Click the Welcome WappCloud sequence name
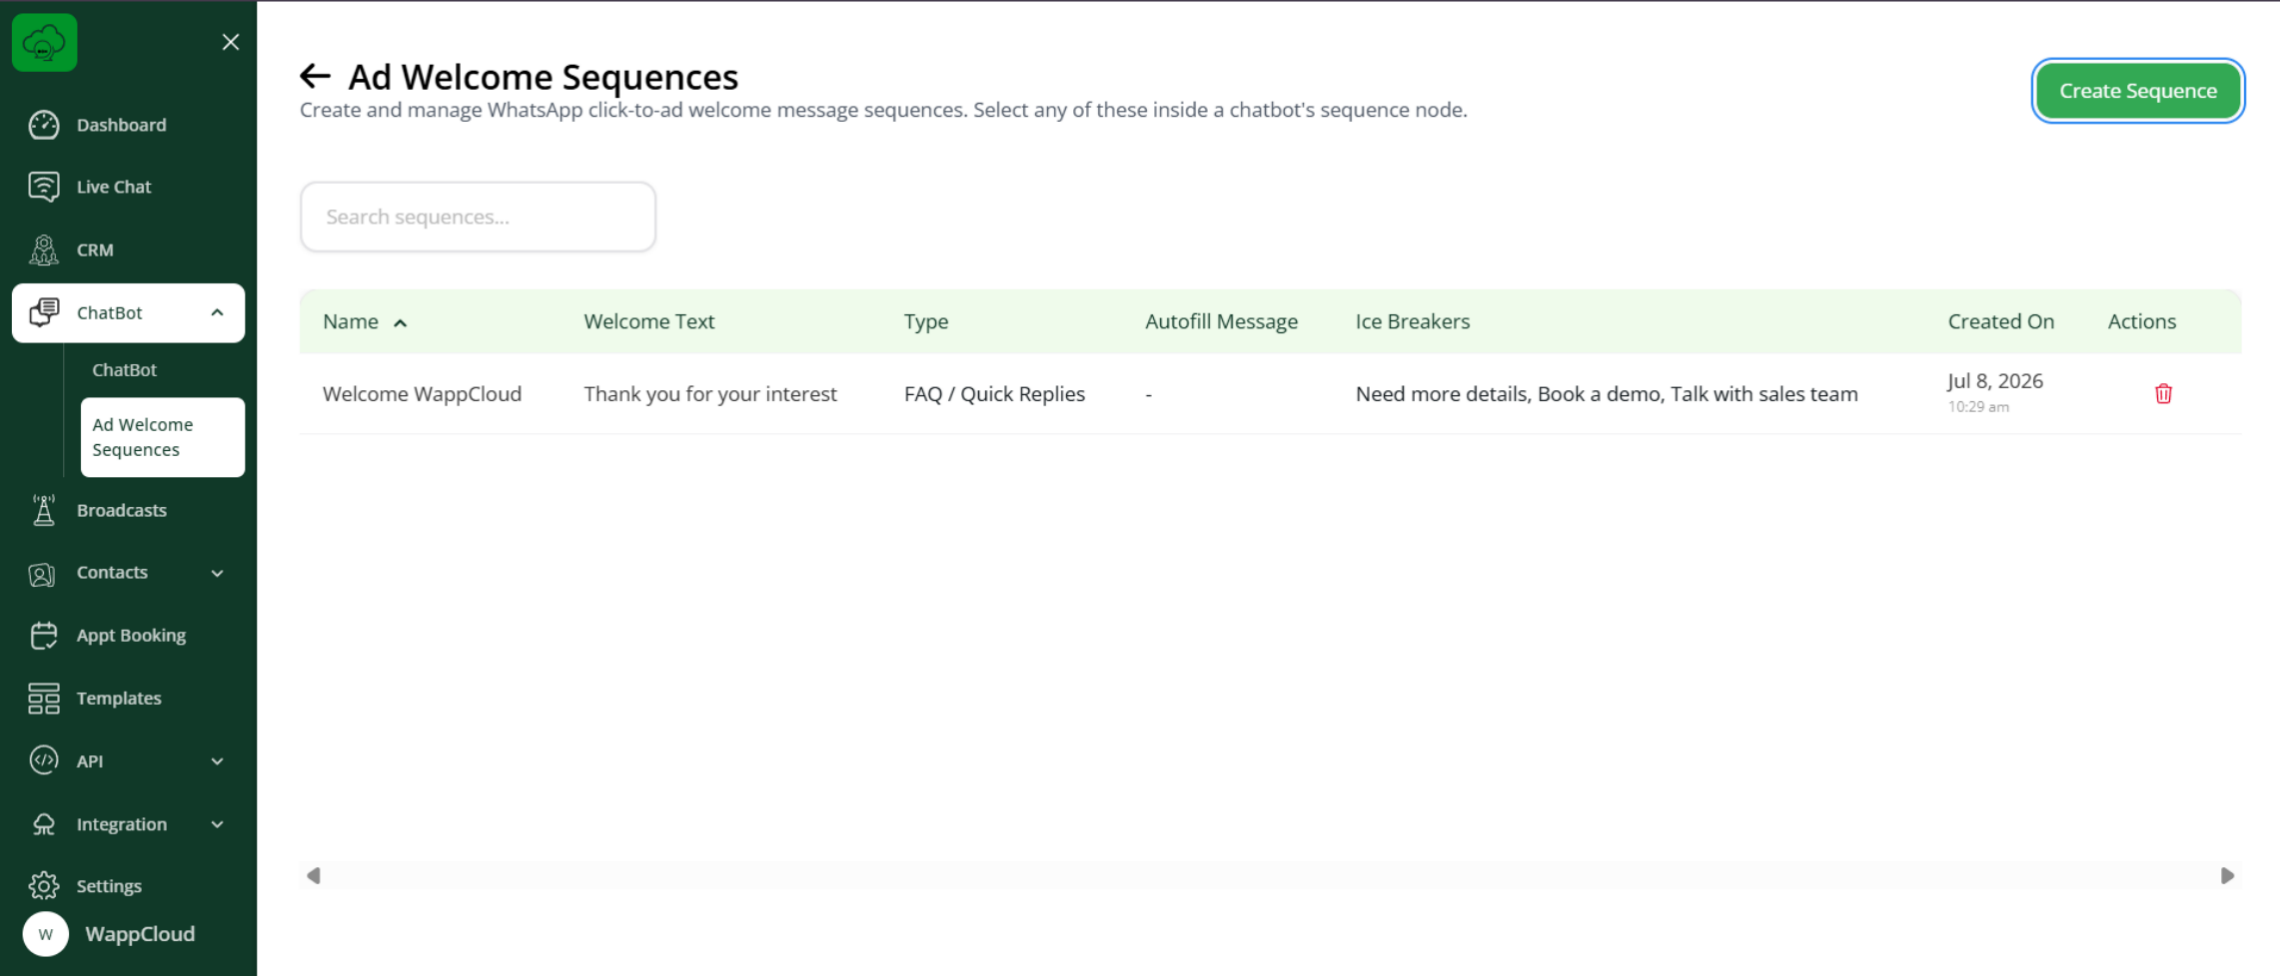 click(x=422, y=394)
